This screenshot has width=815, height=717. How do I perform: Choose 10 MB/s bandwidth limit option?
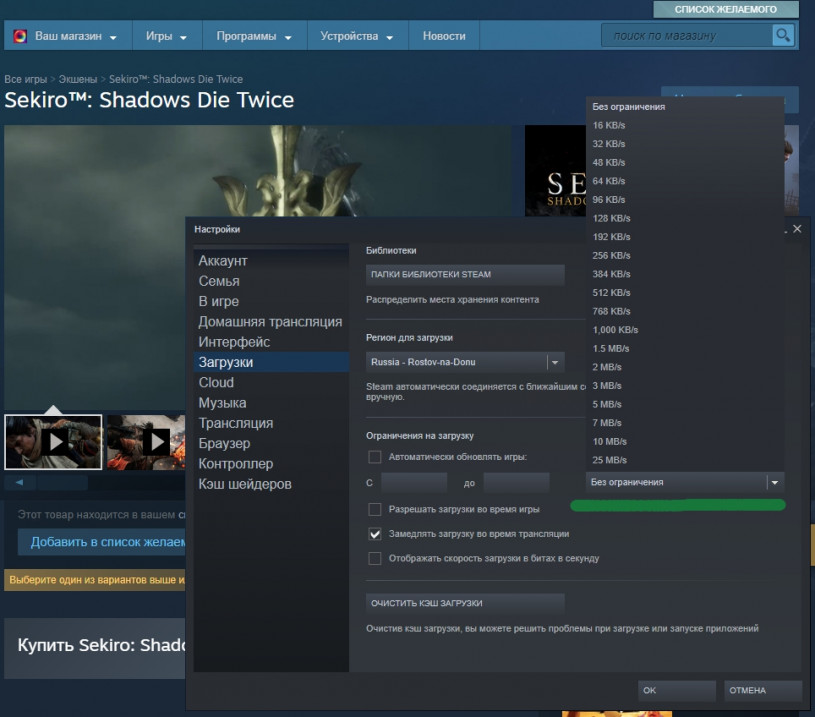pyautogui.click(x=610, y=441)
